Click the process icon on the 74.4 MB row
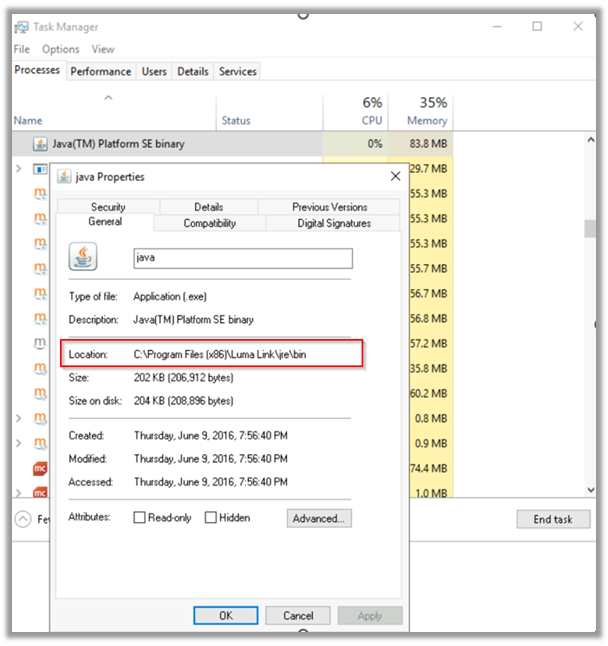 coord(40,468)
